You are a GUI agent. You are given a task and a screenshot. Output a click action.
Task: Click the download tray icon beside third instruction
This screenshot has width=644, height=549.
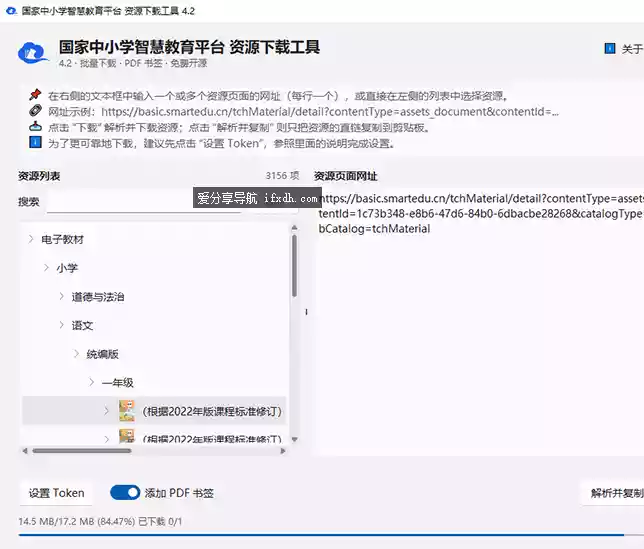point(35,126)
